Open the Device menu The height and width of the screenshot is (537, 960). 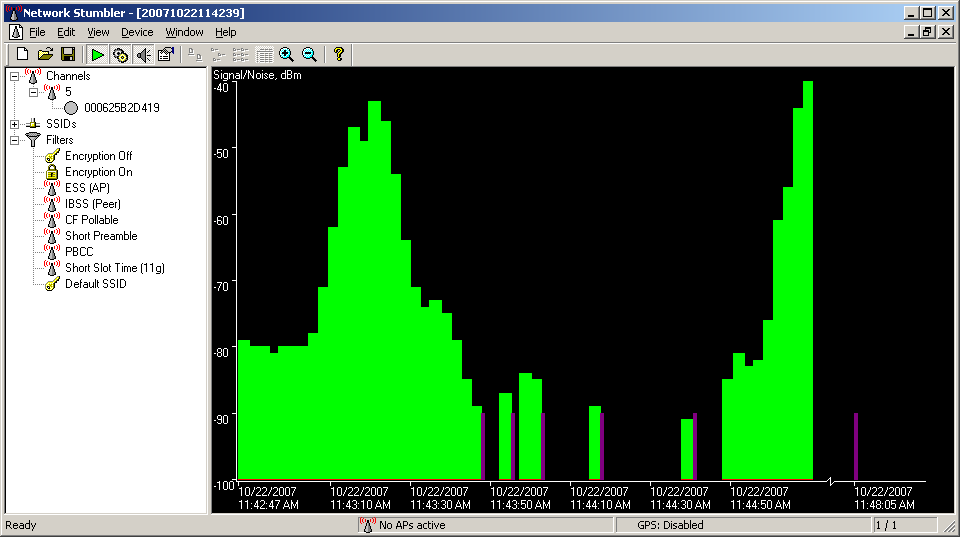[x=137, y=32]
